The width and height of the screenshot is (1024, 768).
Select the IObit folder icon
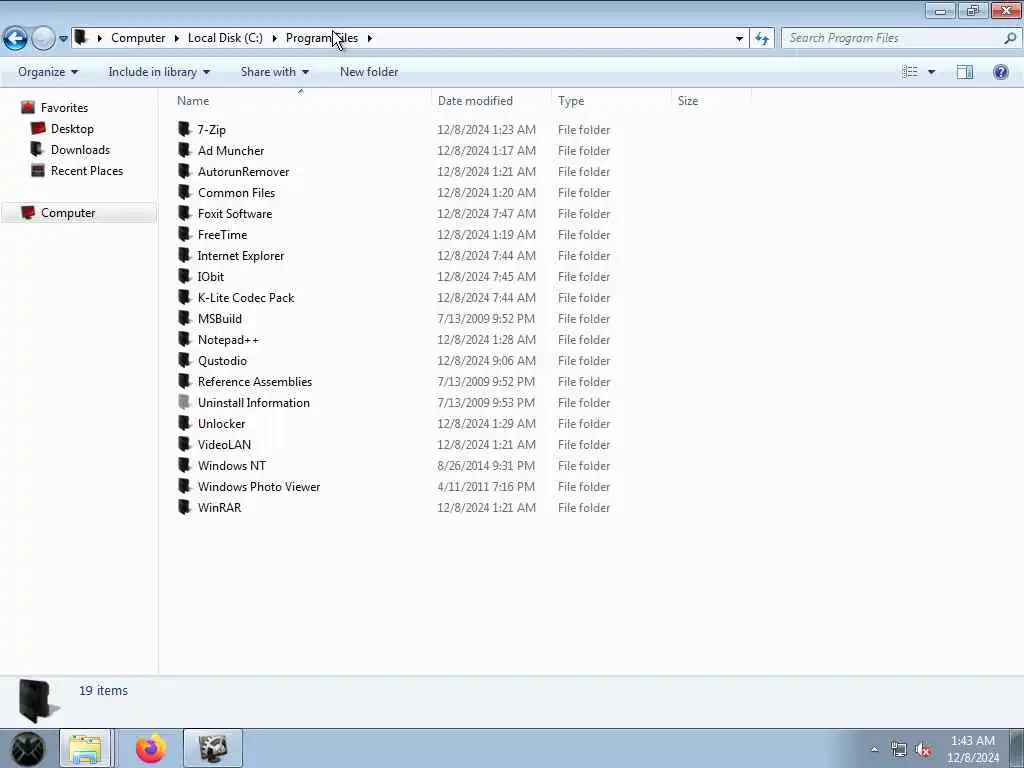click(184, 276)
